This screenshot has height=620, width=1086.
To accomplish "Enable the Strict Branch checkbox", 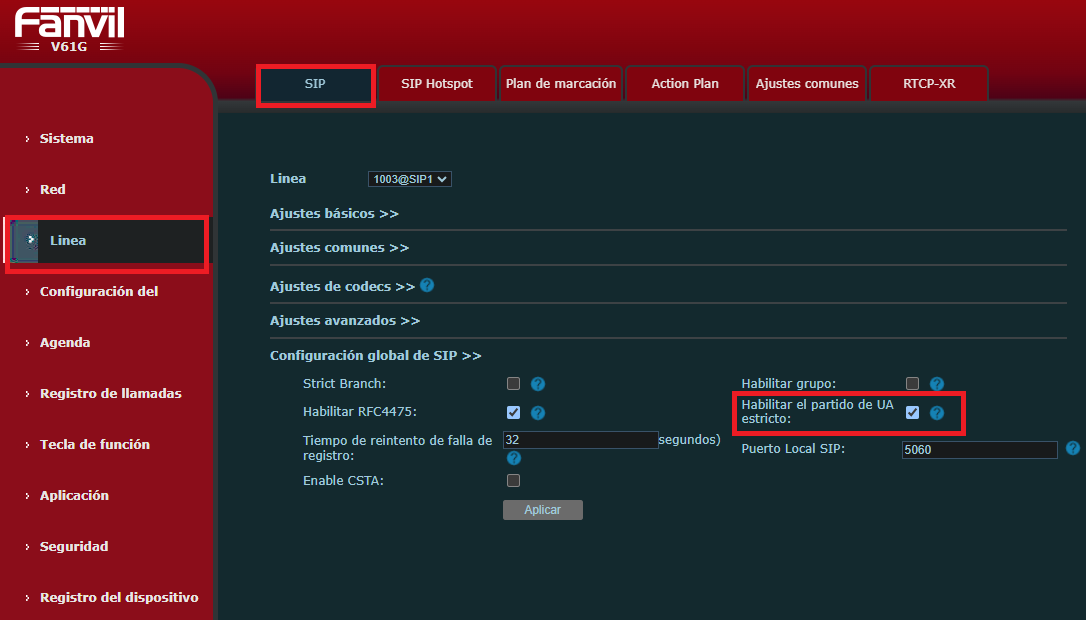I will coord(513,383).
